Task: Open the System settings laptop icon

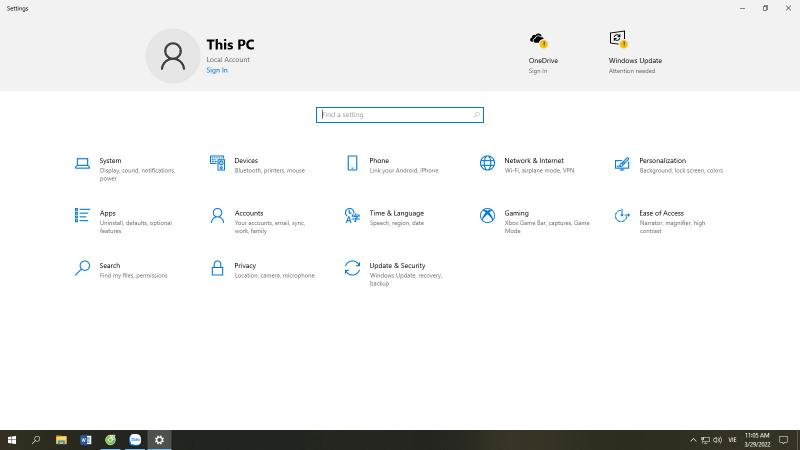Action: click(82, 163)
